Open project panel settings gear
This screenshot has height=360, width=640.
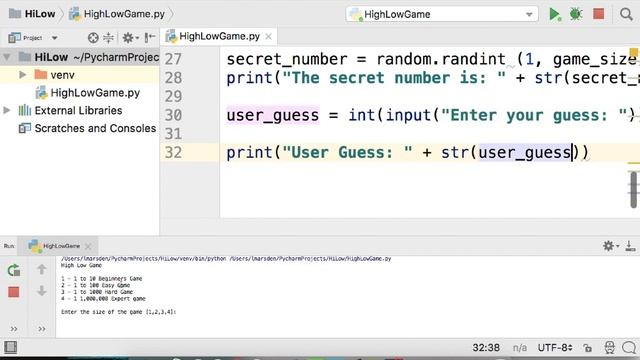[130, 38]
